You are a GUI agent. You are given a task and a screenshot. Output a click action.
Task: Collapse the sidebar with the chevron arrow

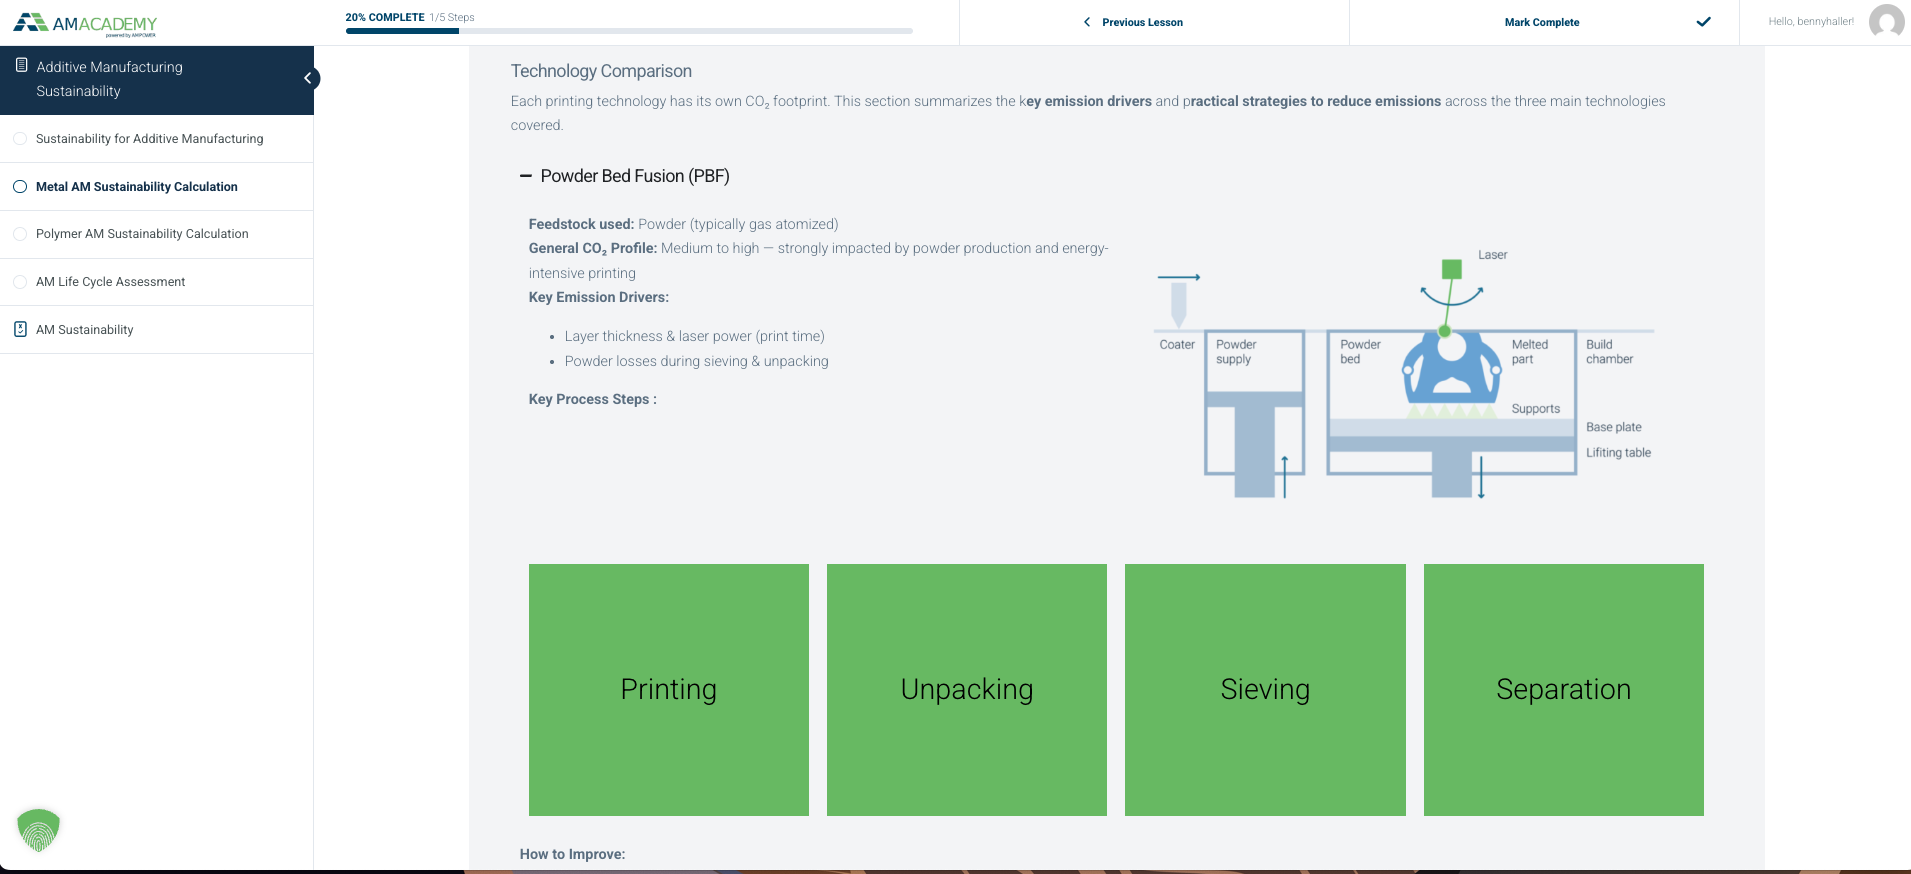click(309, 78)
